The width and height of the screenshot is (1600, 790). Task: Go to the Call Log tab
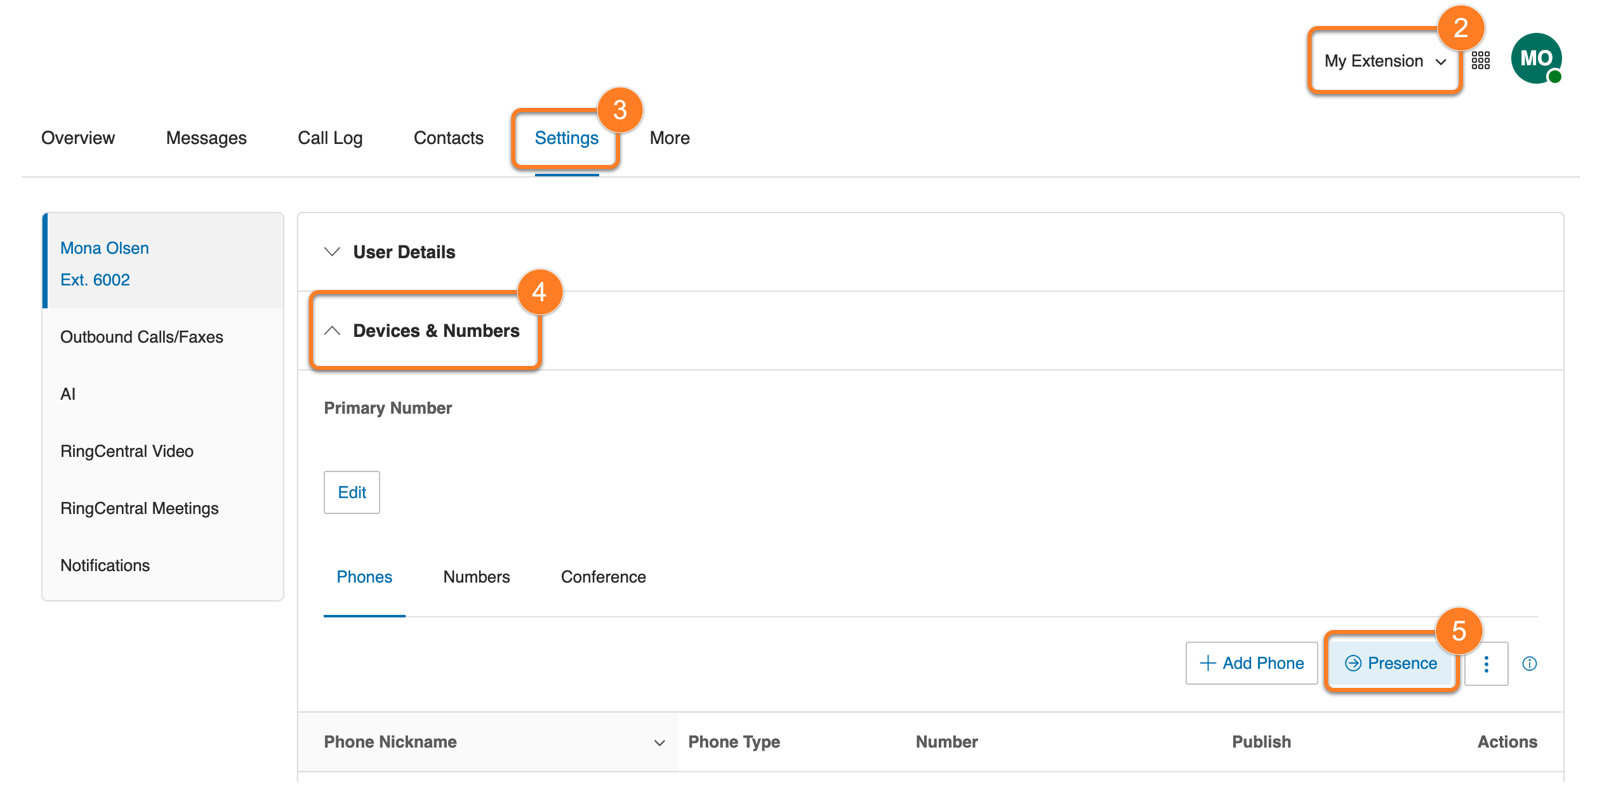coord(330,138)
